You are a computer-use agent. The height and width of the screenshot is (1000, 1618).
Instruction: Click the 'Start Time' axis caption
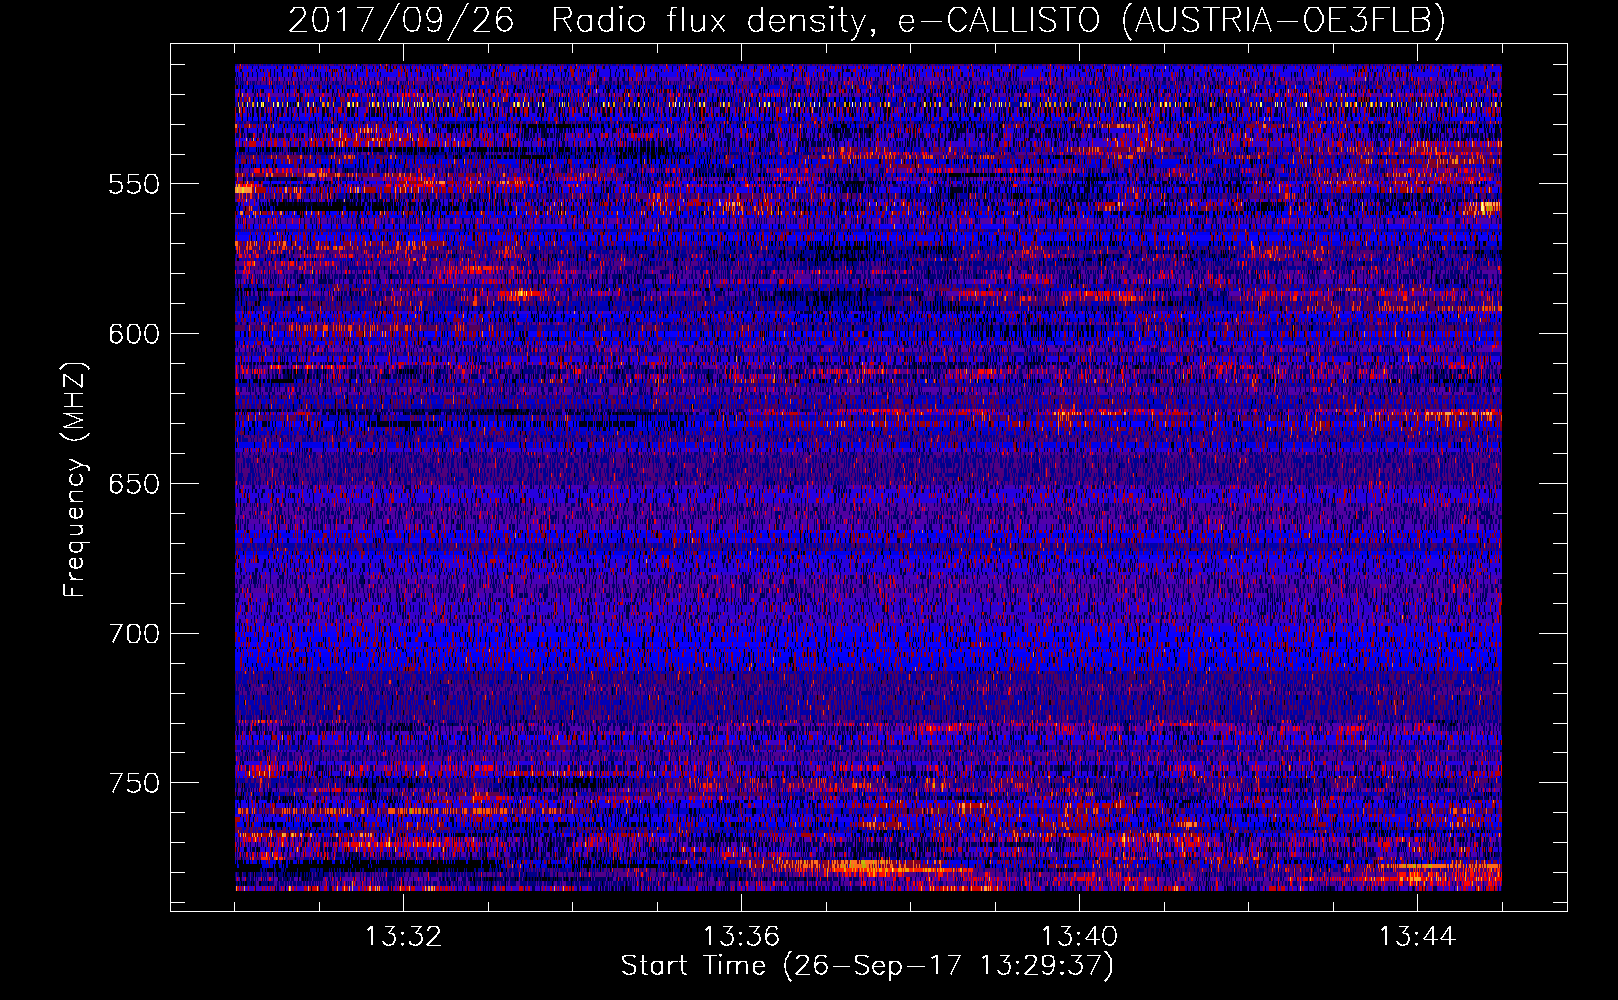click(867, 966)
